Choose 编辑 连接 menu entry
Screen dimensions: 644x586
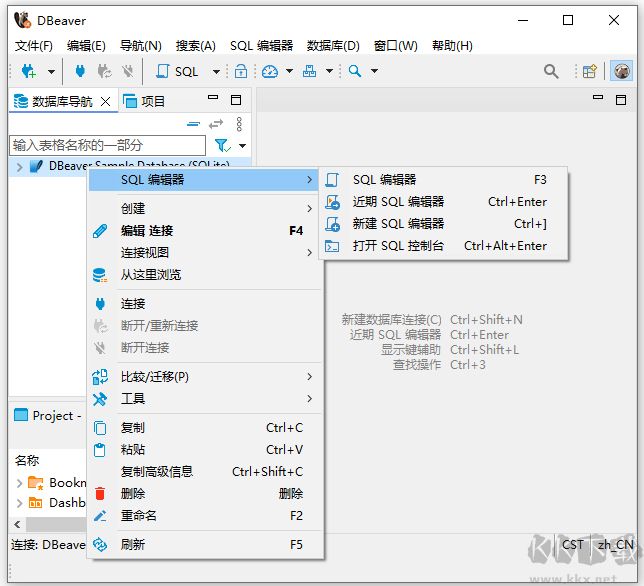point(203,231)
